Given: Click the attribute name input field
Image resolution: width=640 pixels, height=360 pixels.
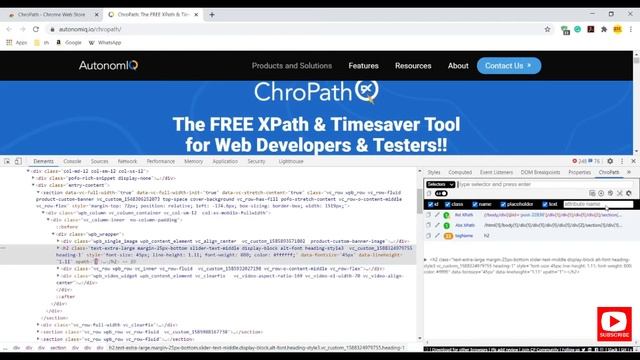Looking at the screenshot, I should pyautogui.click(x=598, y=204).
